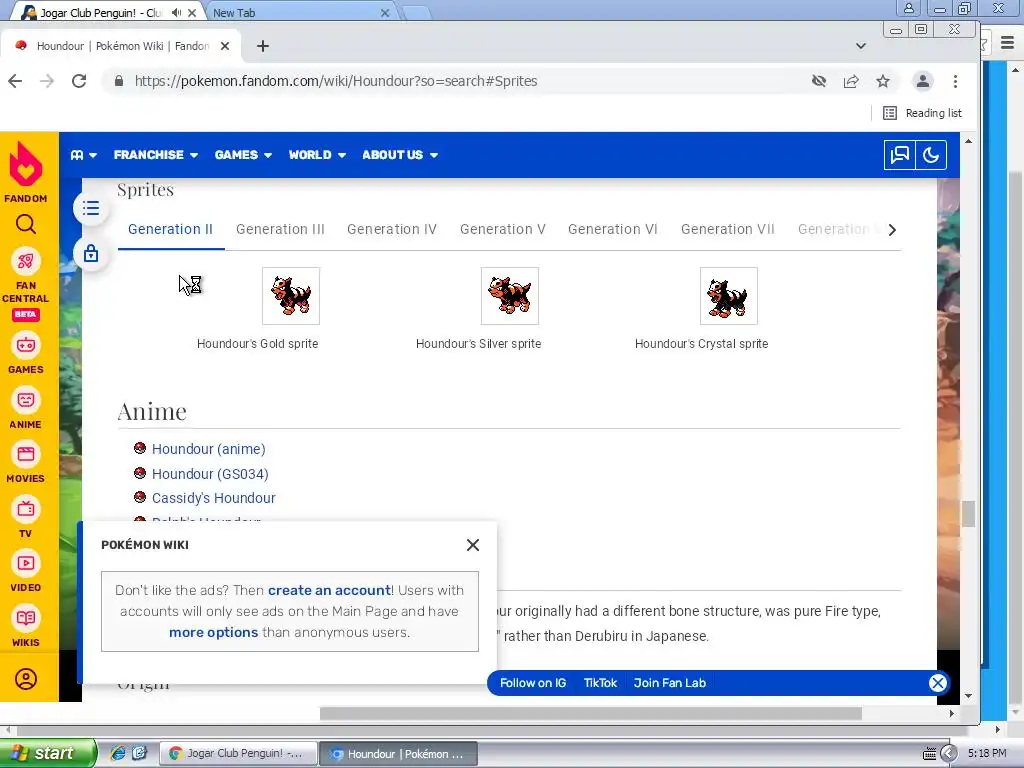The image size is (1024, 768).
Task: Switch to the Generation VI tab
Action: (613, 229)
